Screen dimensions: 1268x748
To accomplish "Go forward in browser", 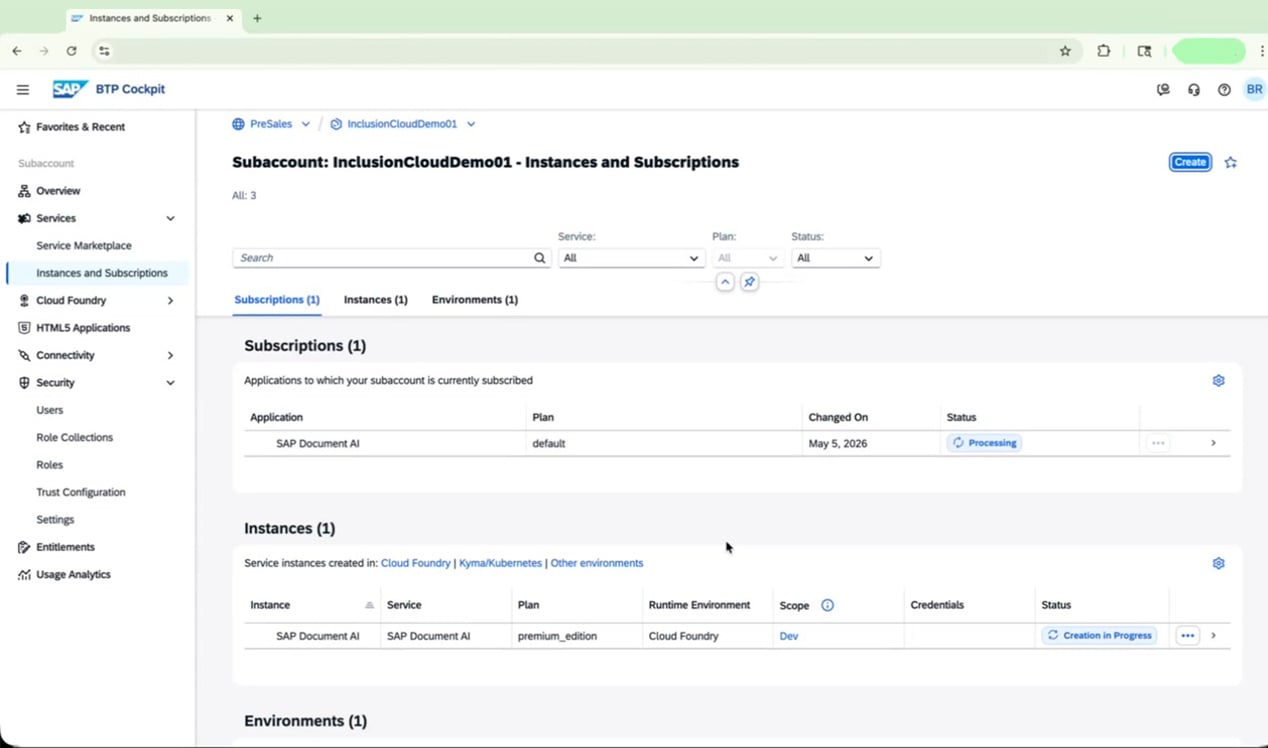I will pyautogui.click(x=44, y=51).
